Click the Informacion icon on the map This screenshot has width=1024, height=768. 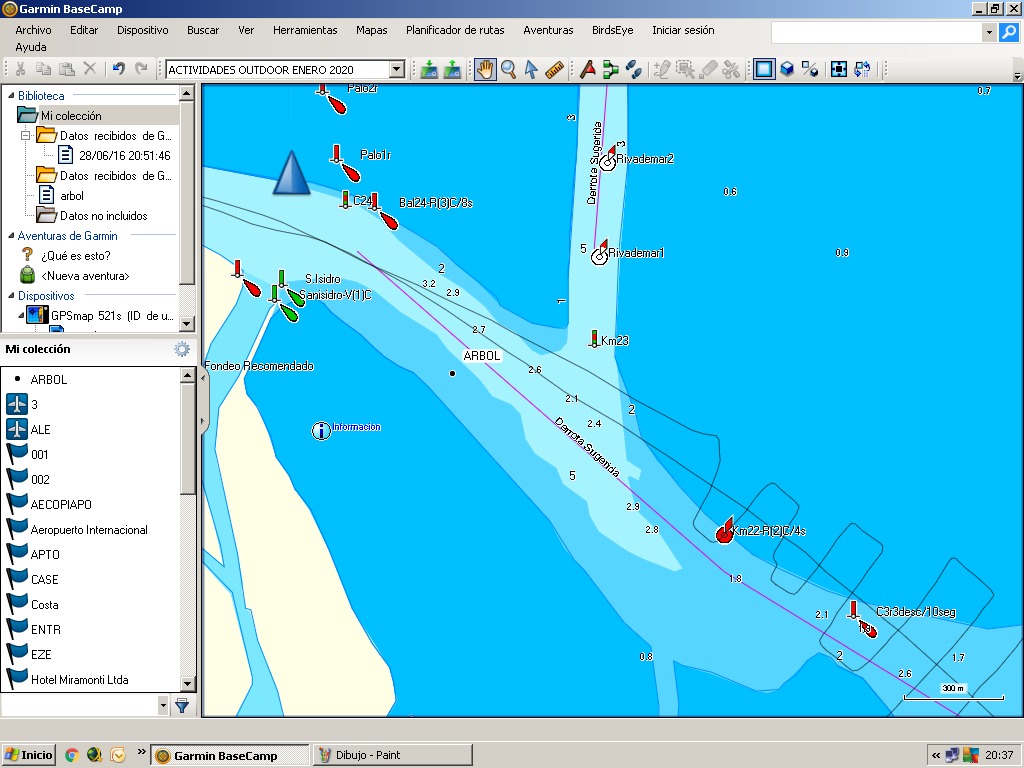321,430
